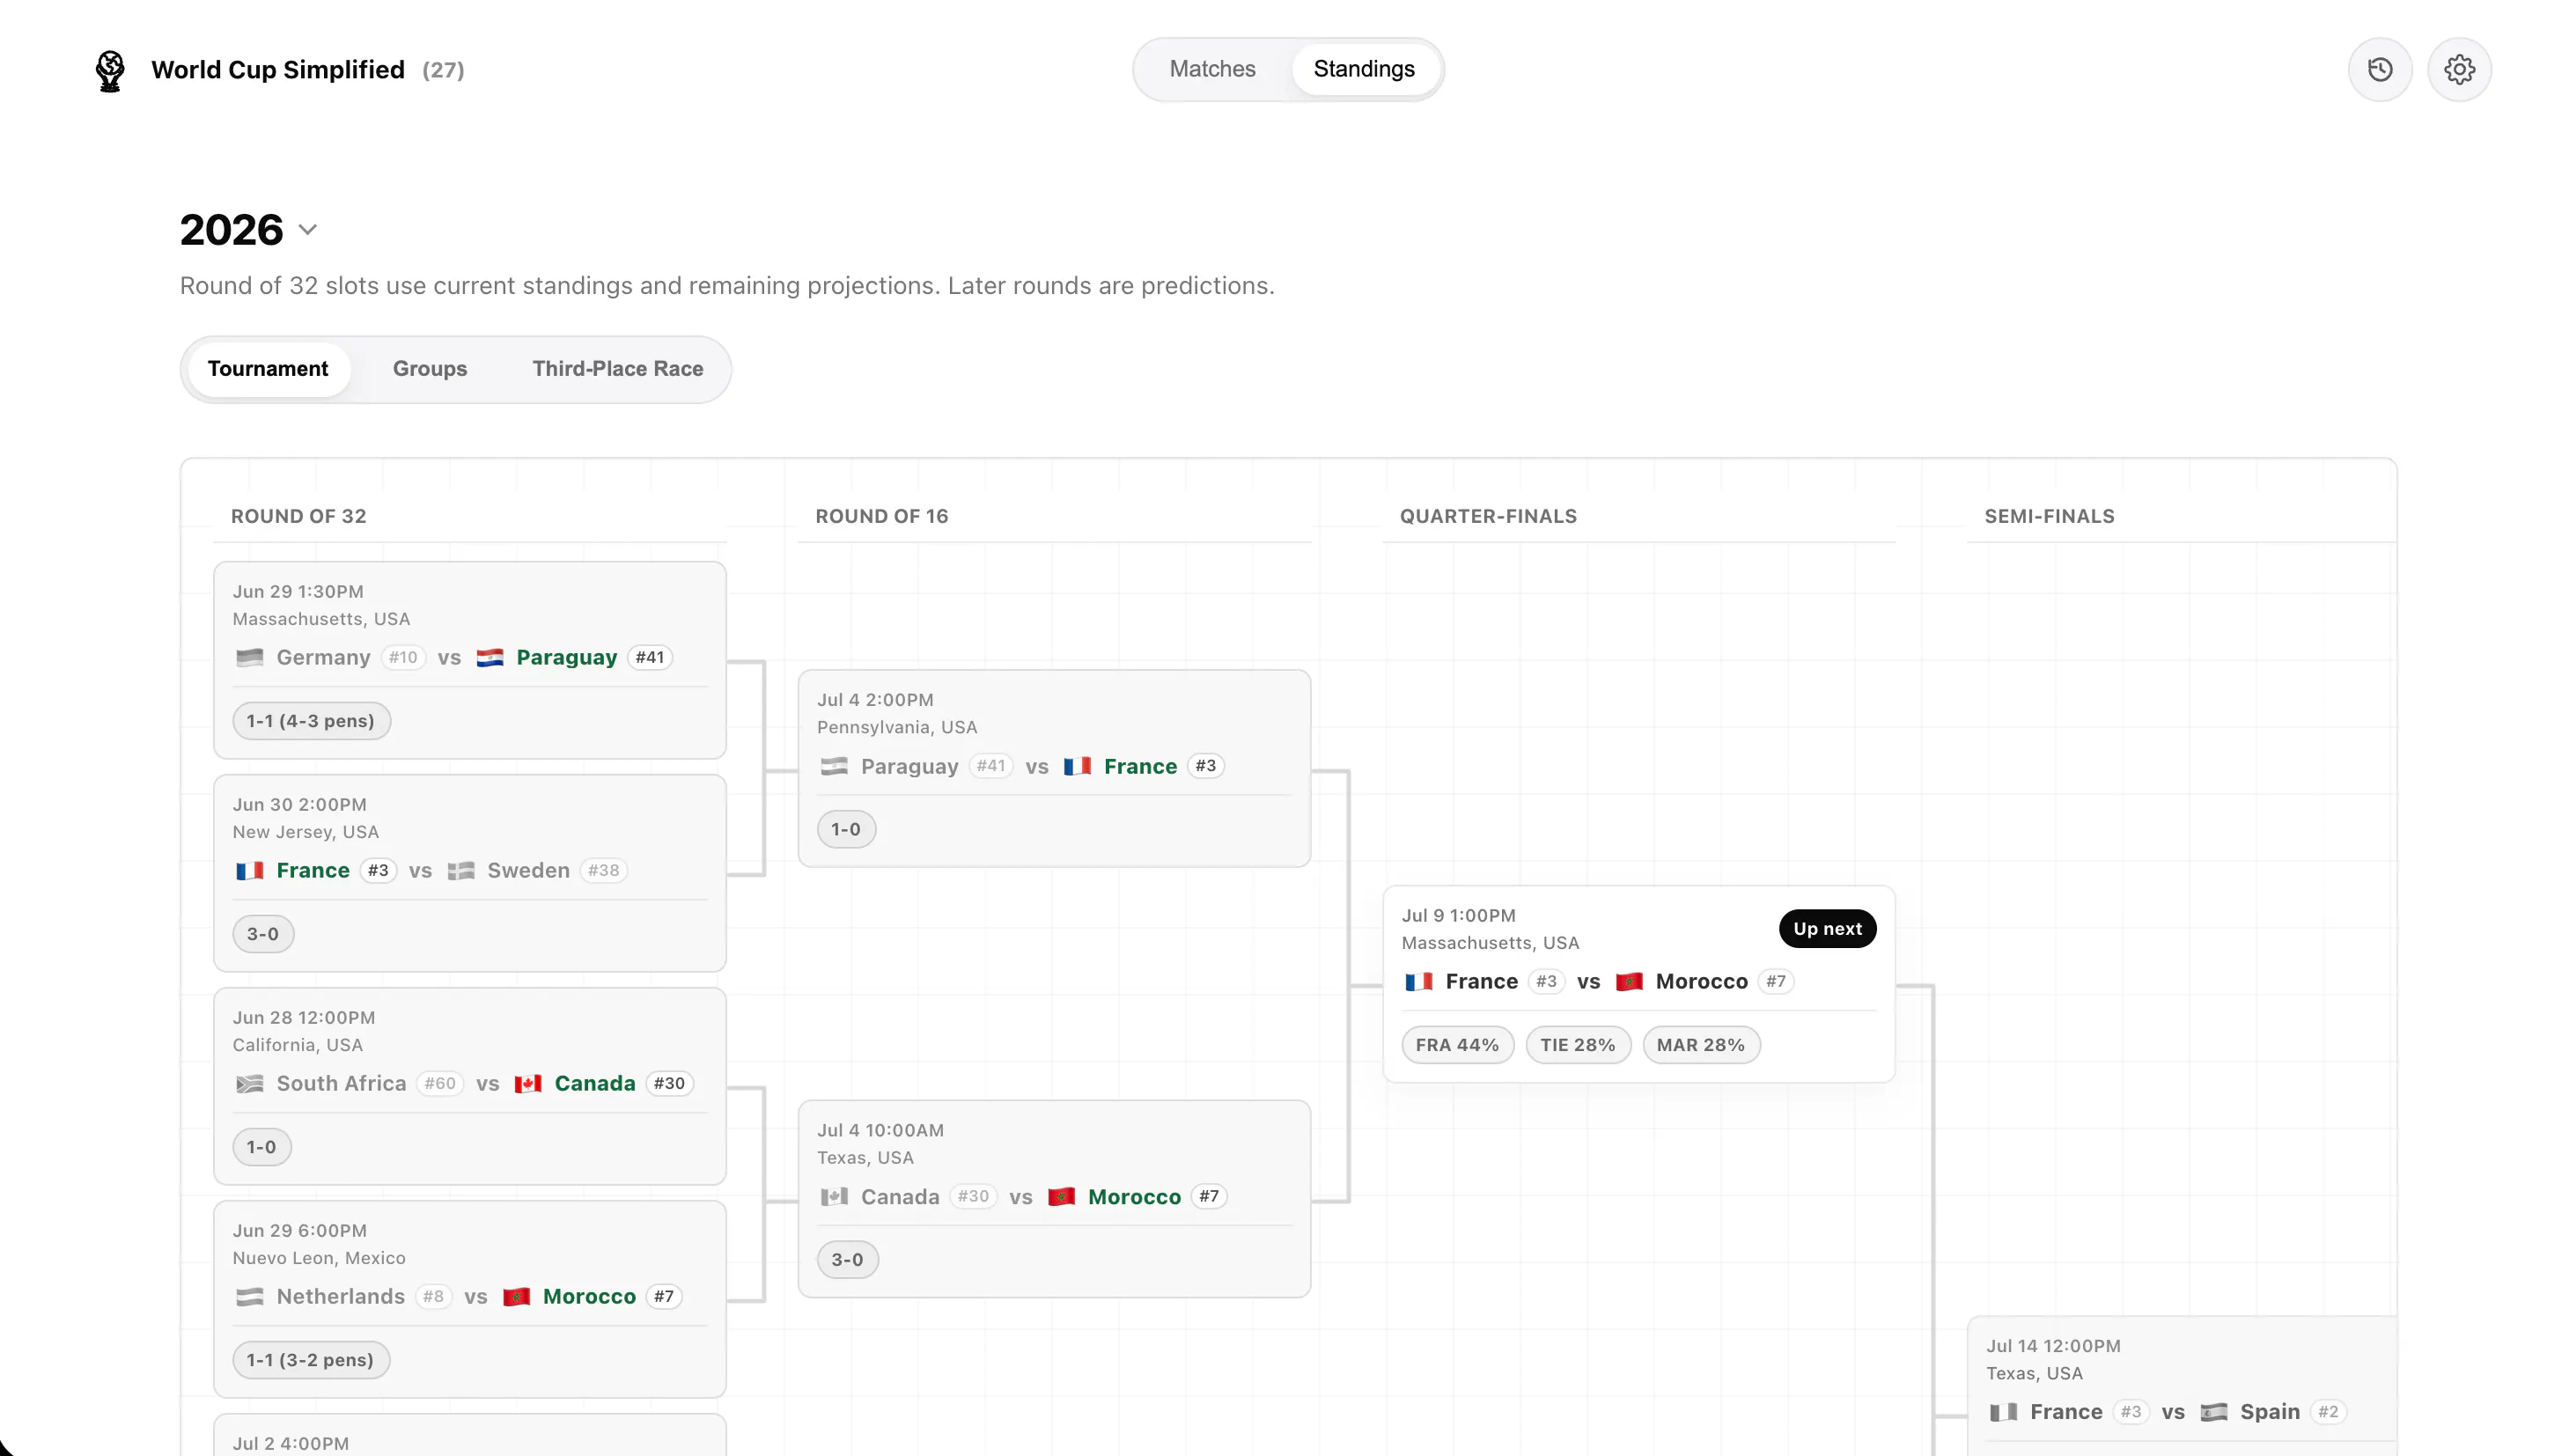This screenshot has width=2562, height=1456.
Task: Click France flag in quarter-final match
Action: coord(1419,981)
